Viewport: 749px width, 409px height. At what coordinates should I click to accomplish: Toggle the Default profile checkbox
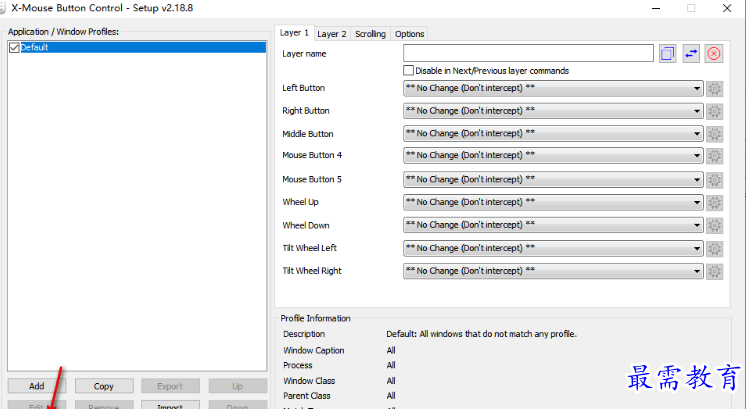pyautogui.click(x=14, y=47)
